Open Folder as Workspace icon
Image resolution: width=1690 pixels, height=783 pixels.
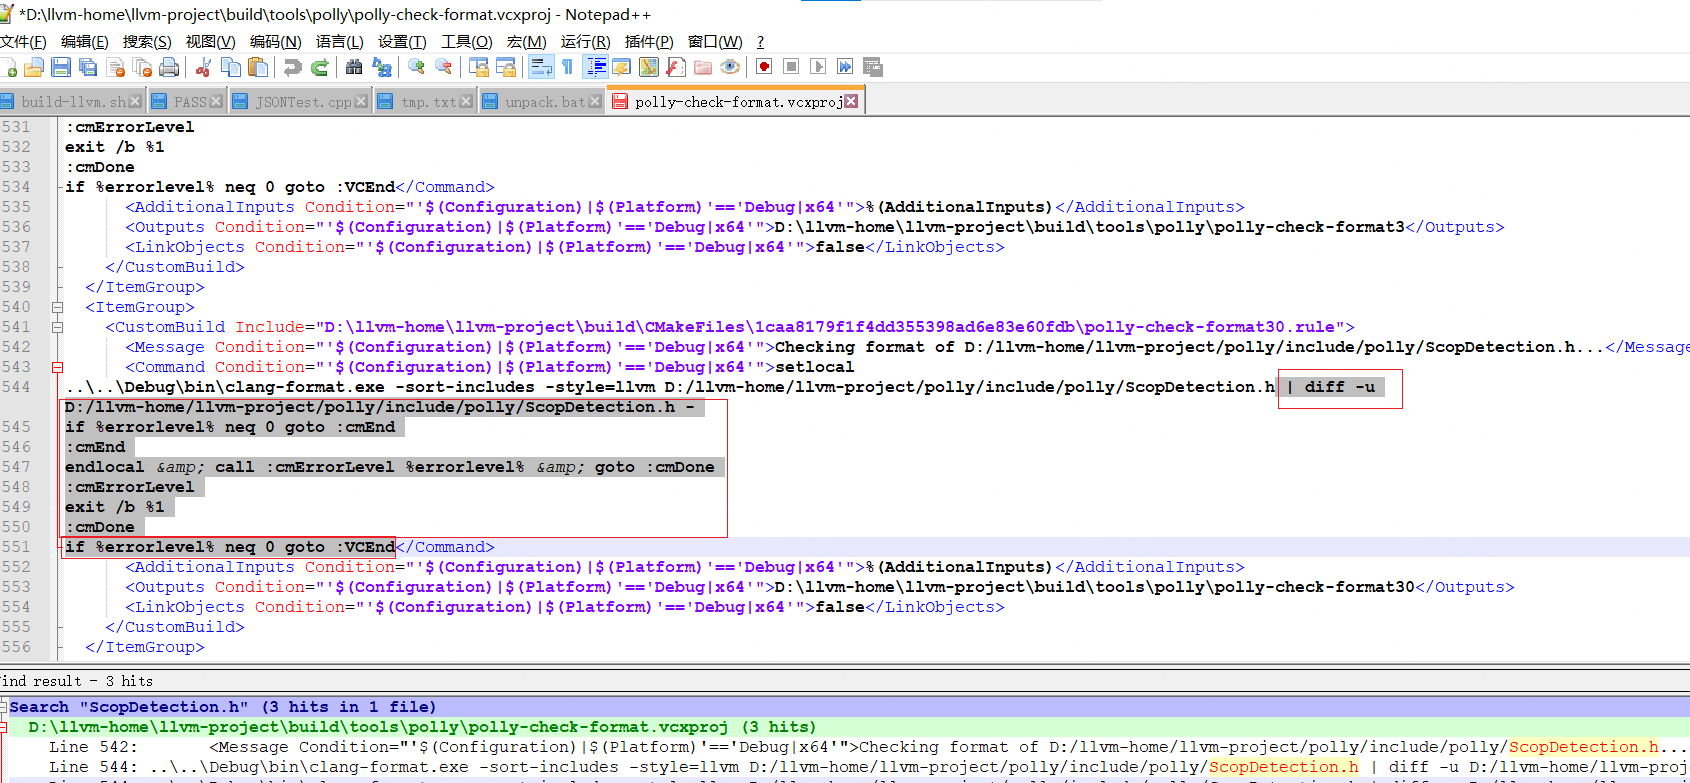coord(703,67)
